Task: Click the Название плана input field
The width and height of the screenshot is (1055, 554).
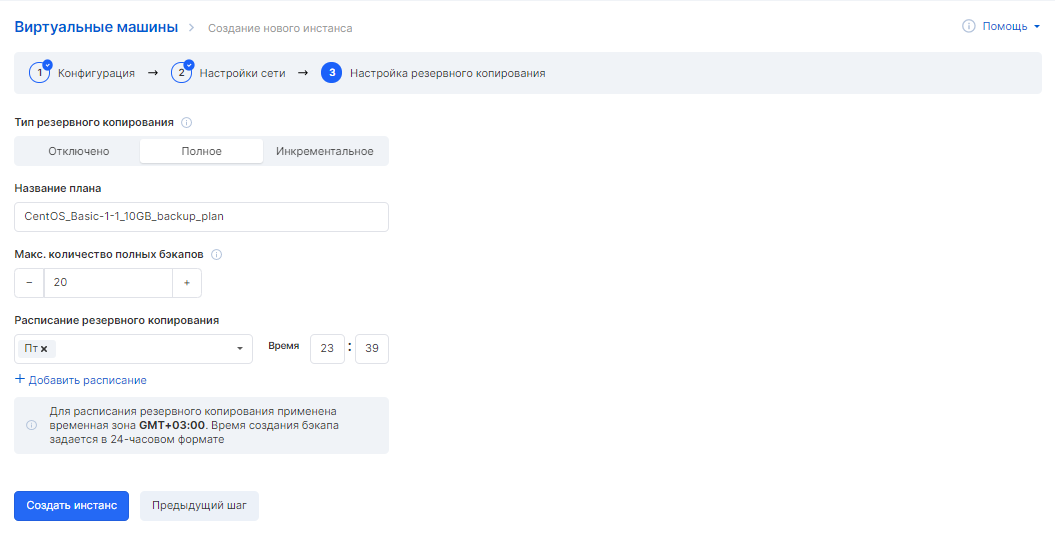Action: click(x=201, y=217)
